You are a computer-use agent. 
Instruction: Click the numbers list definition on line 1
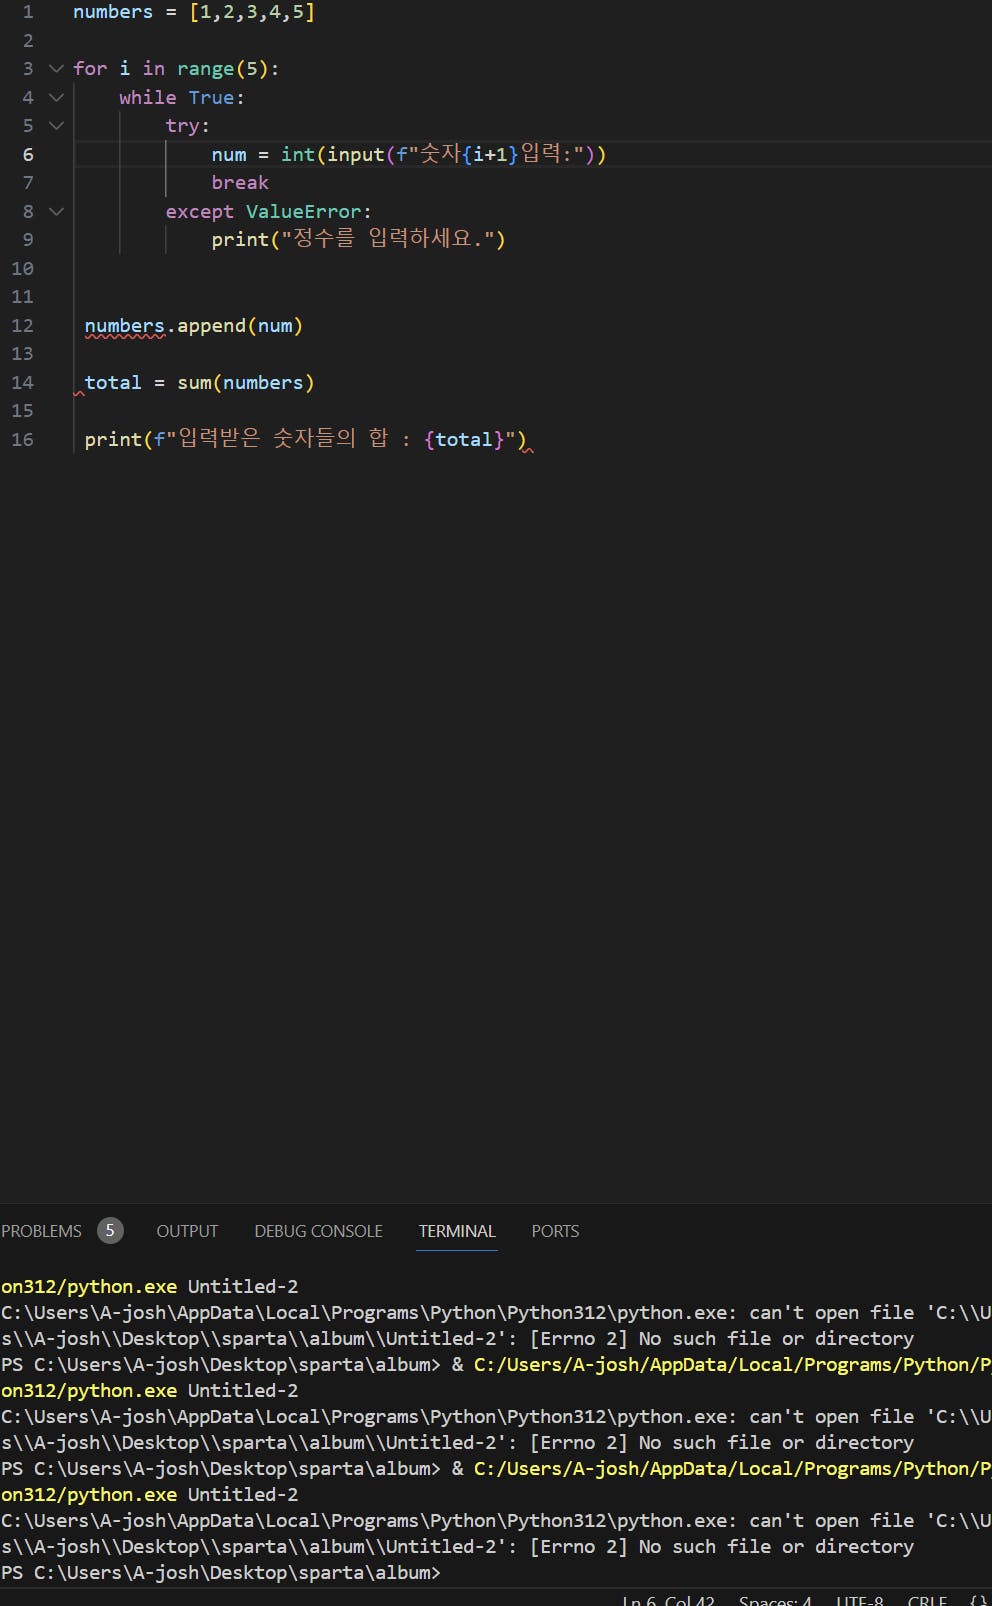click(x=194, y=12)
